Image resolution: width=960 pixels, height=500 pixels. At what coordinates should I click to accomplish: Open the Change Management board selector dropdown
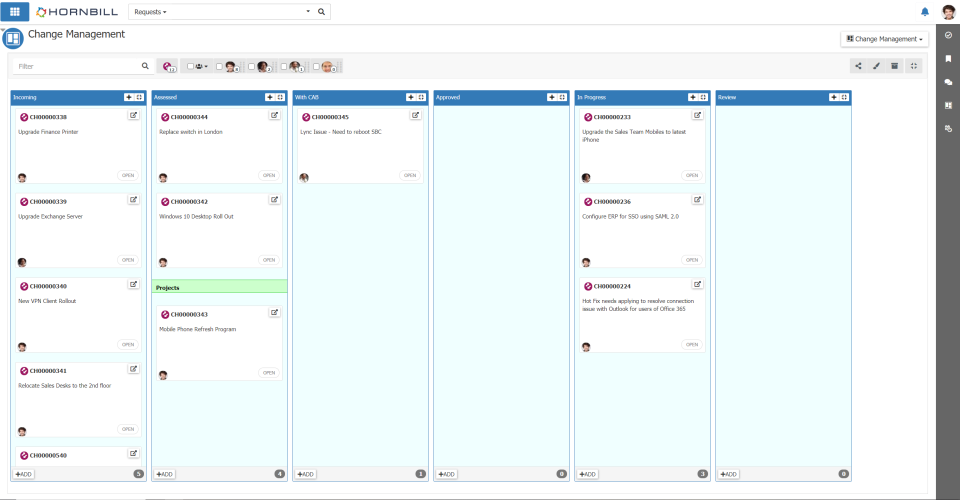coord(884,39)
